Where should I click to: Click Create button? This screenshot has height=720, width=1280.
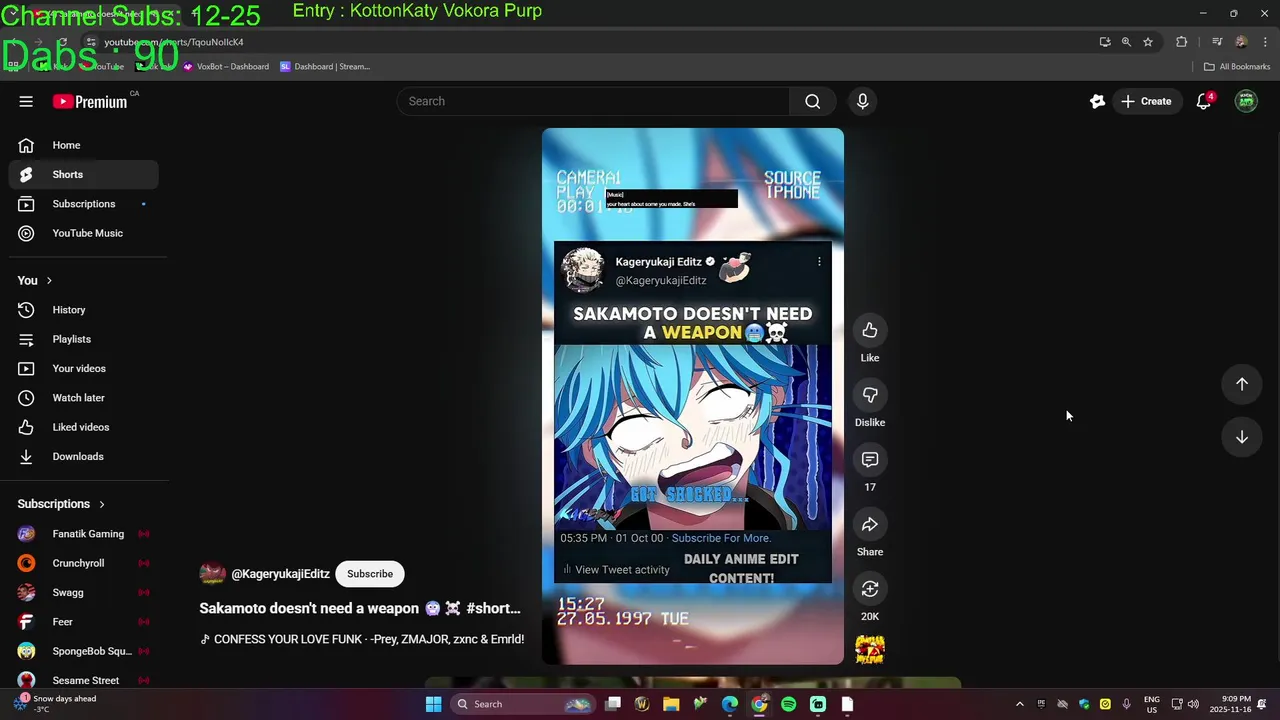pyautogui.click(x=1146, y=101)
